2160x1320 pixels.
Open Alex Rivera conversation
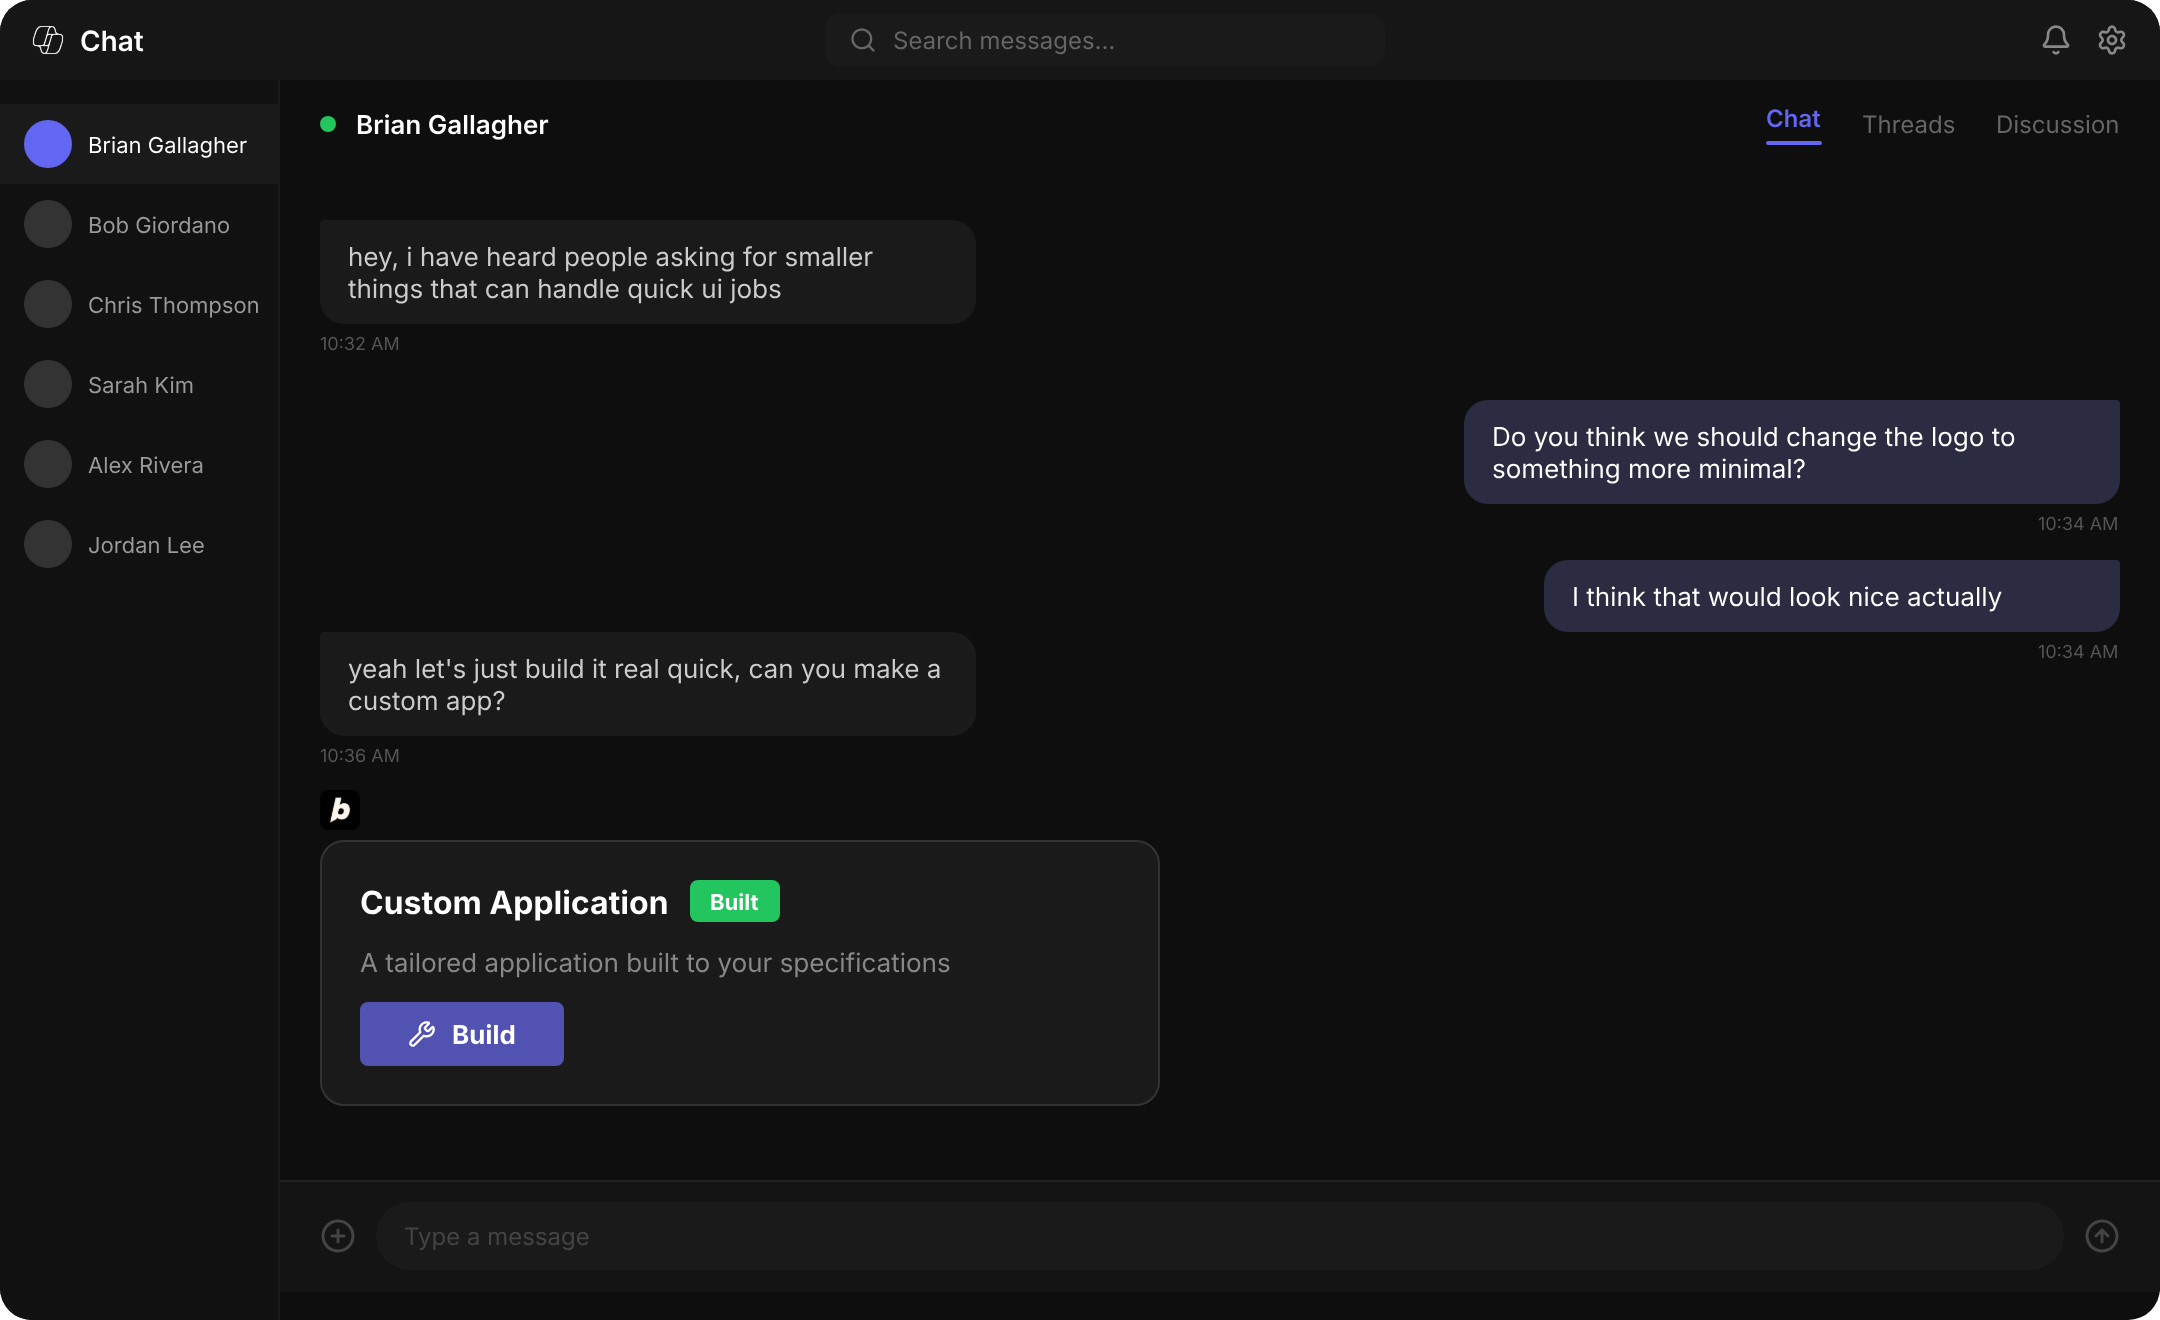(140, 464)
